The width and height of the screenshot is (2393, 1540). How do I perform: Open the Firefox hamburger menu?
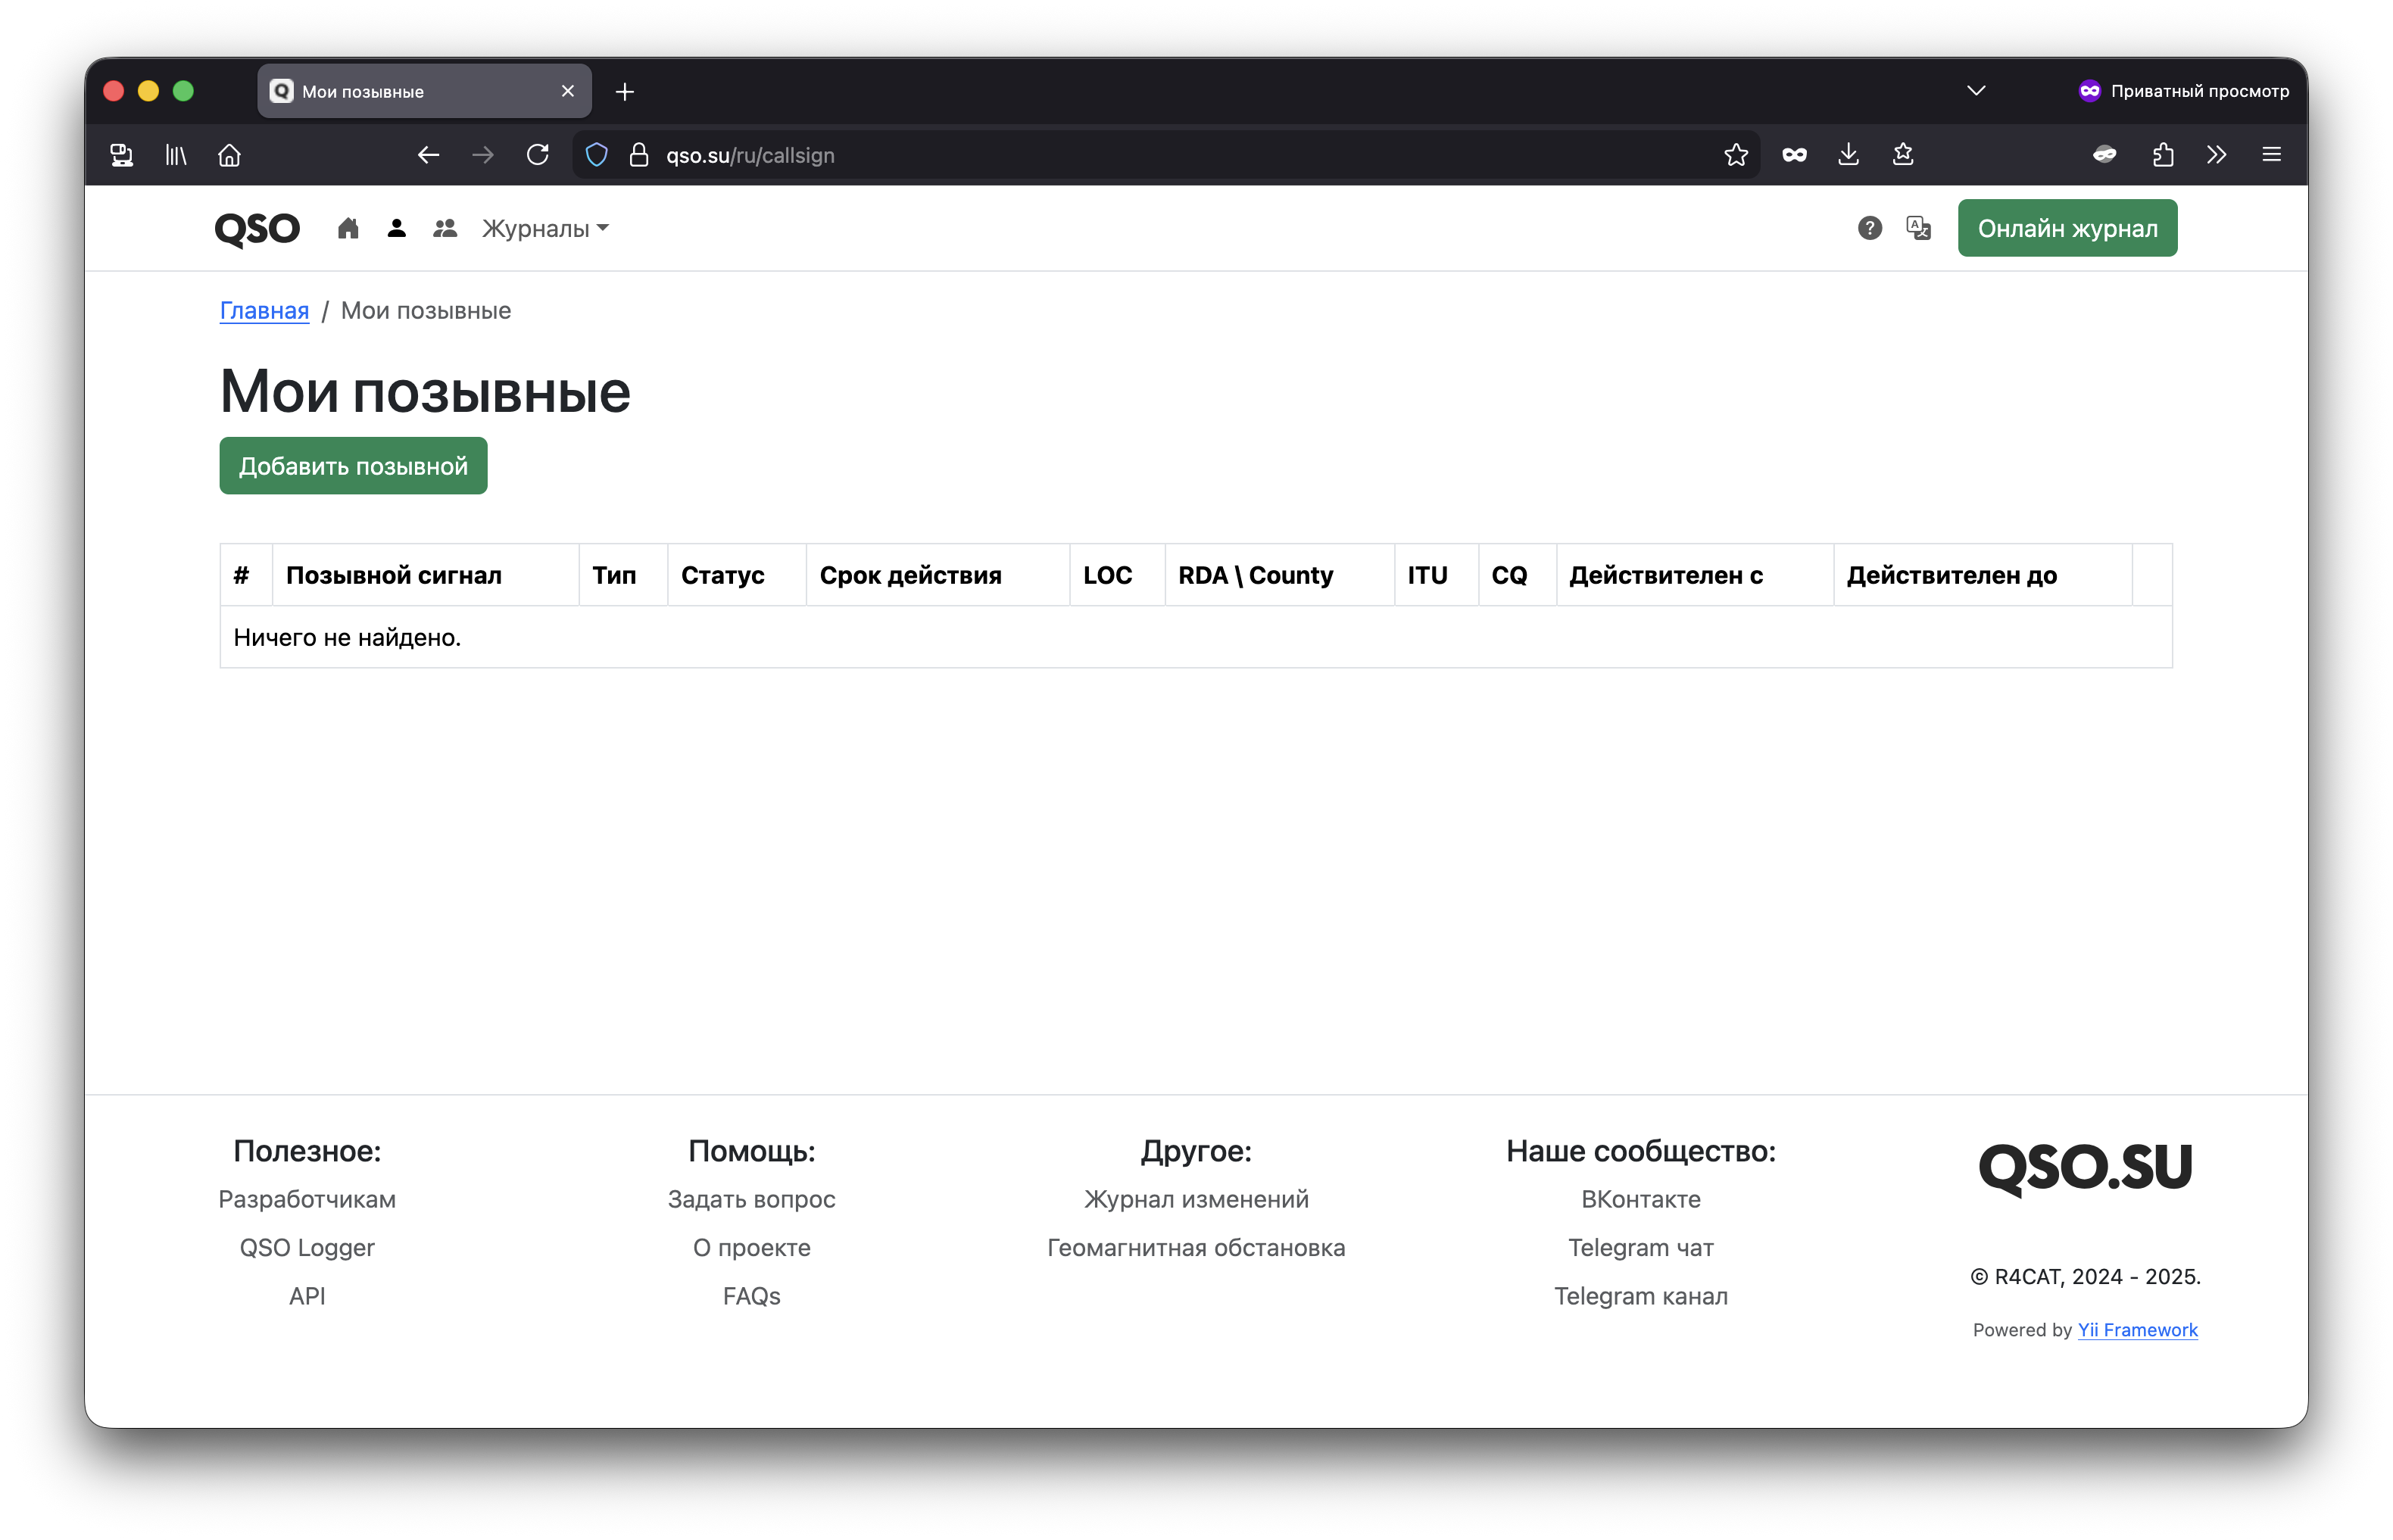(2271, 155)
